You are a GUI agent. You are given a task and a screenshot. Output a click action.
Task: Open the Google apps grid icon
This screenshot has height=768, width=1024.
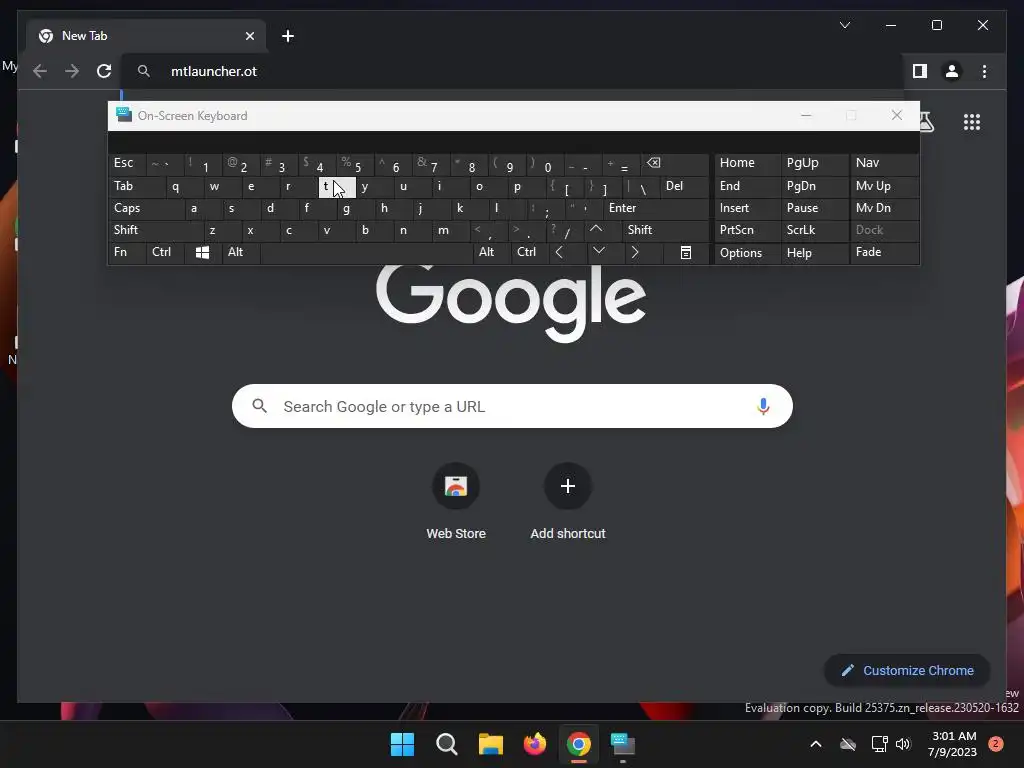point(972,122)
